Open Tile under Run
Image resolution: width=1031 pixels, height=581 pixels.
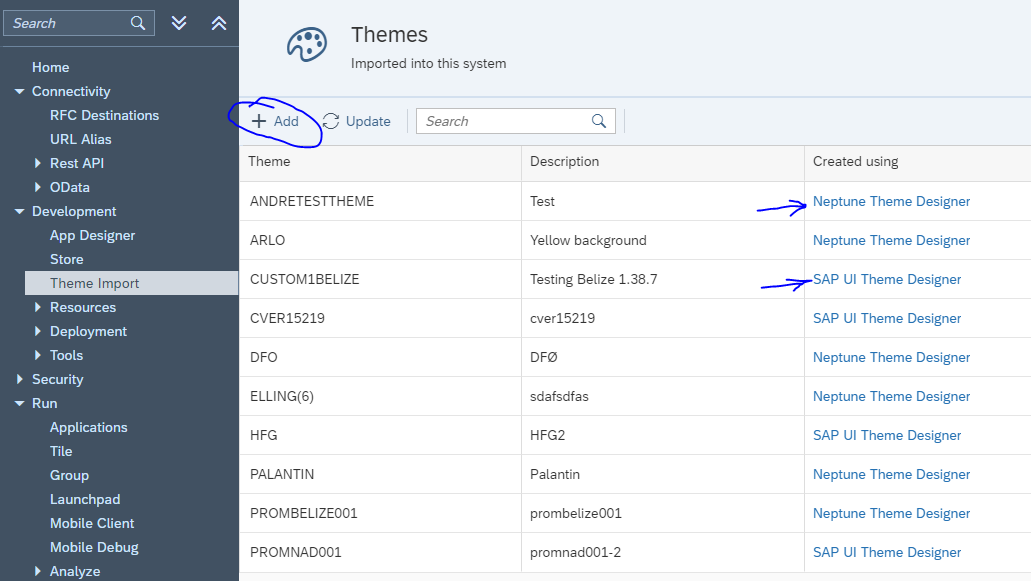[61, 452]
